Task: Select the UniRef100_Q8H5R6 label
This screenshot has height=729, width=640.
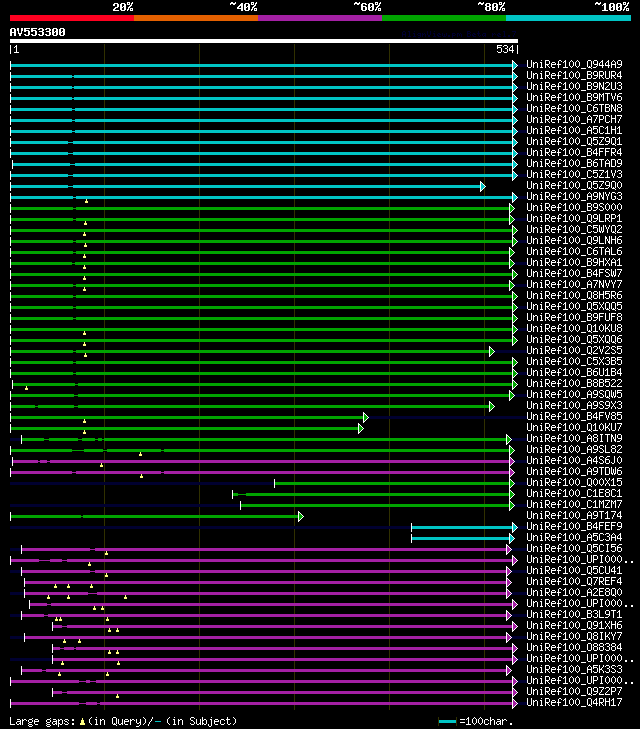Action: tap(574, 296)
